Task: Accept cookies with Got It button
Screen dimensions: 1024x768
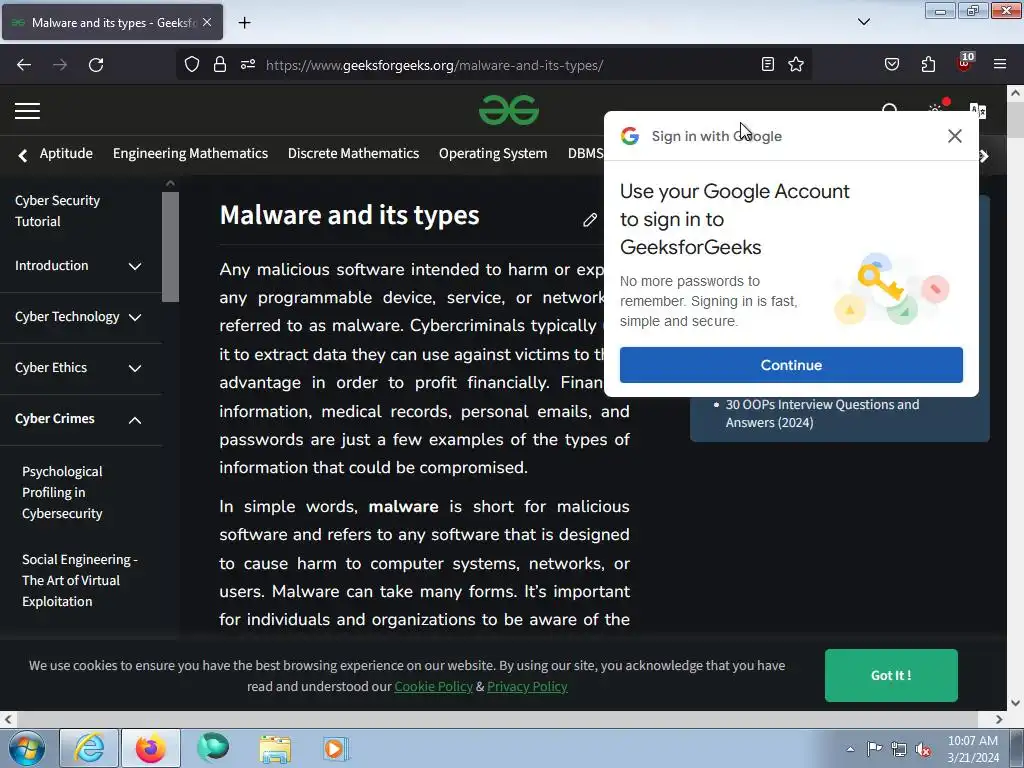Action: pyautogui.click(x=891, y=675)
